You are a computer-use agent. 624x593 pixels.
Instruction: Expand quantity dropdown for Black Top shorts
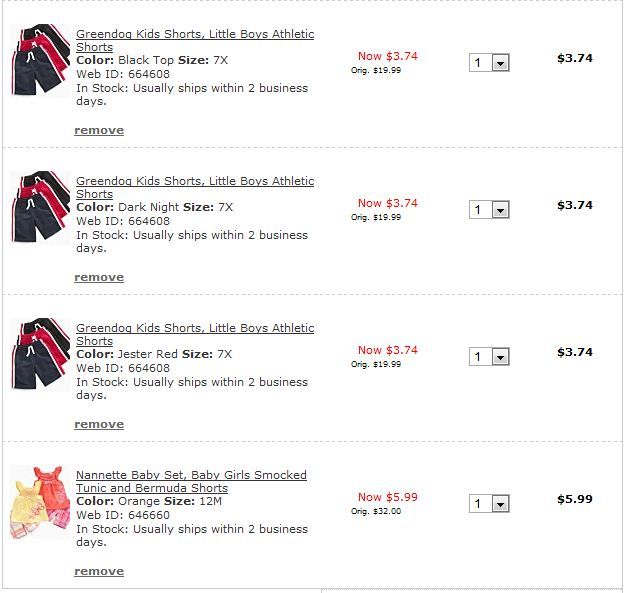501,63
